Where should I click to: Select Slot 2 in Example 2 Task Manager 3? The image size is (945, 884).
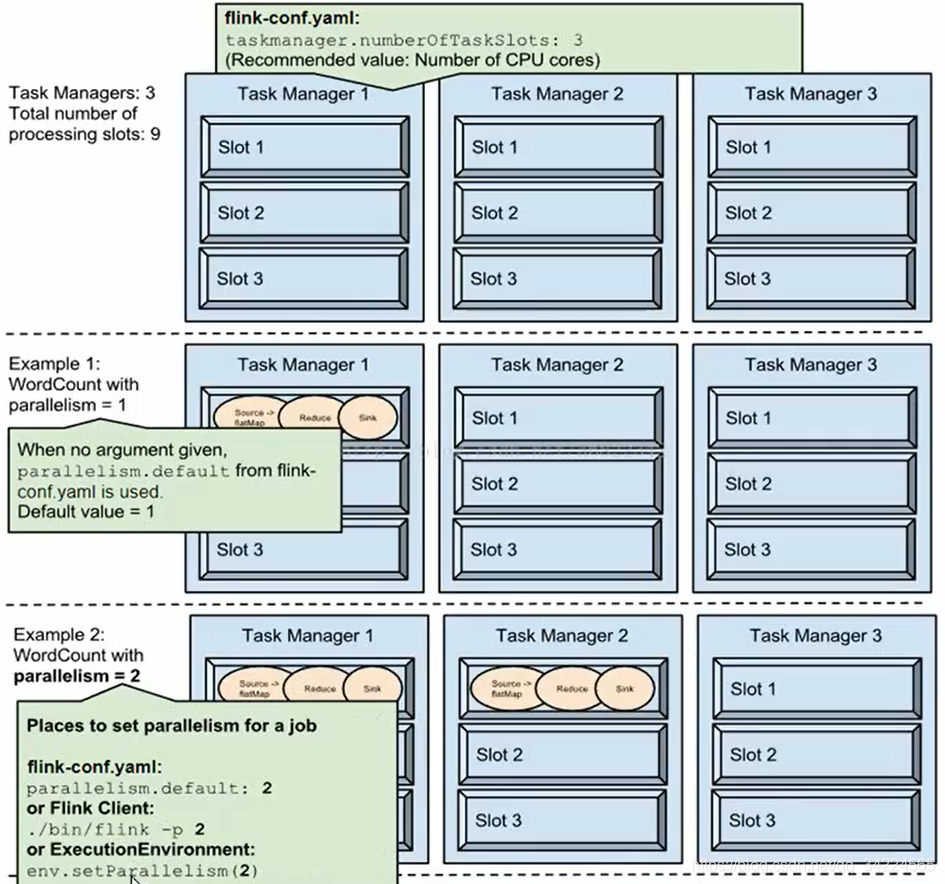(817, 754)
